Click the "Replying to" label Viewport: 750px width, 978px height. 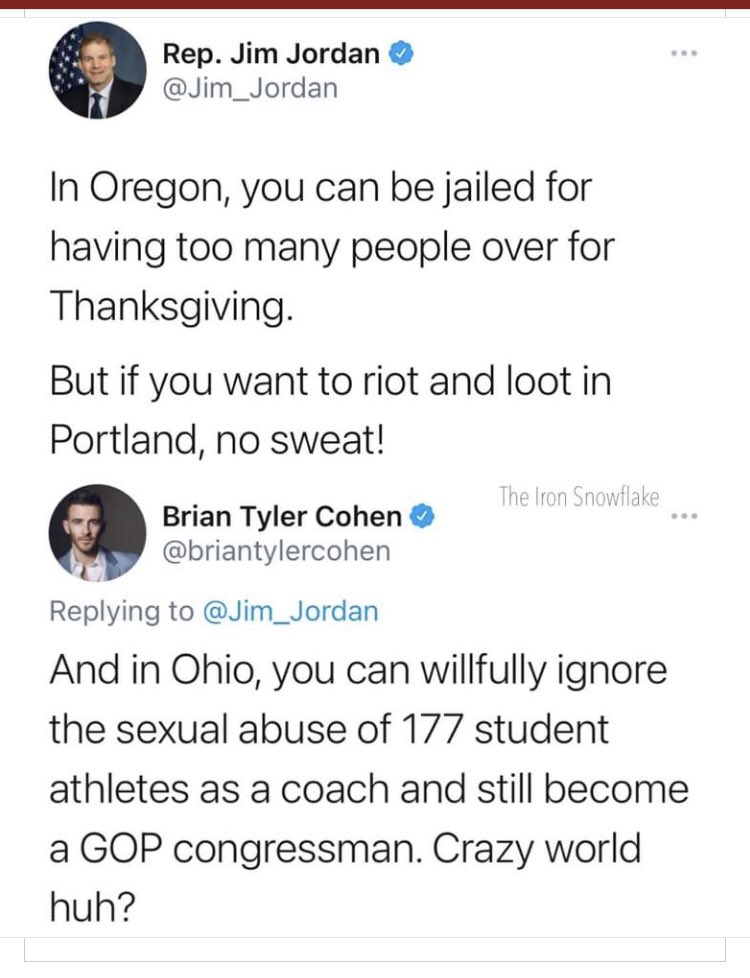(x=122, y=611)
